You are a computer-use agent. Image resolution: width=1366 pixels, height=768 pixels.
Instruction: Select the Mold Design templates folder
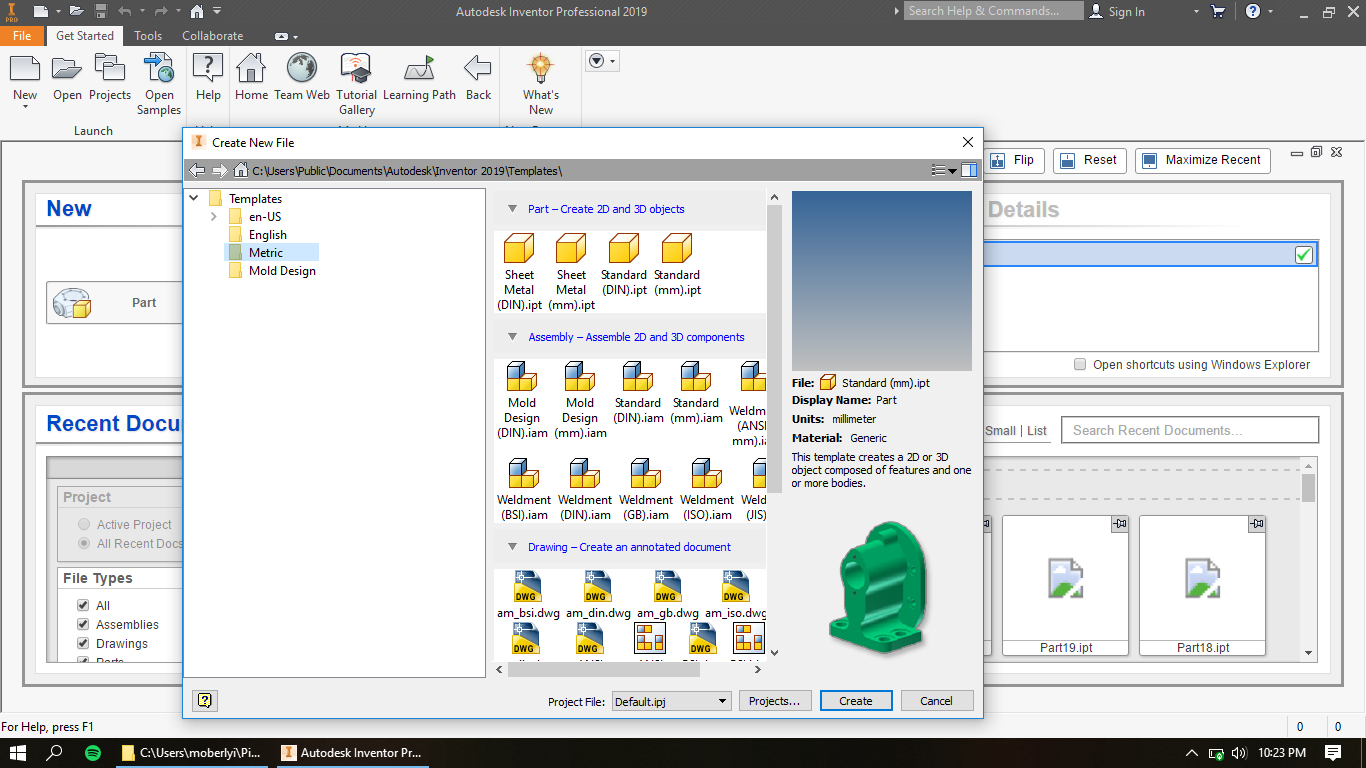coord(282,271)
